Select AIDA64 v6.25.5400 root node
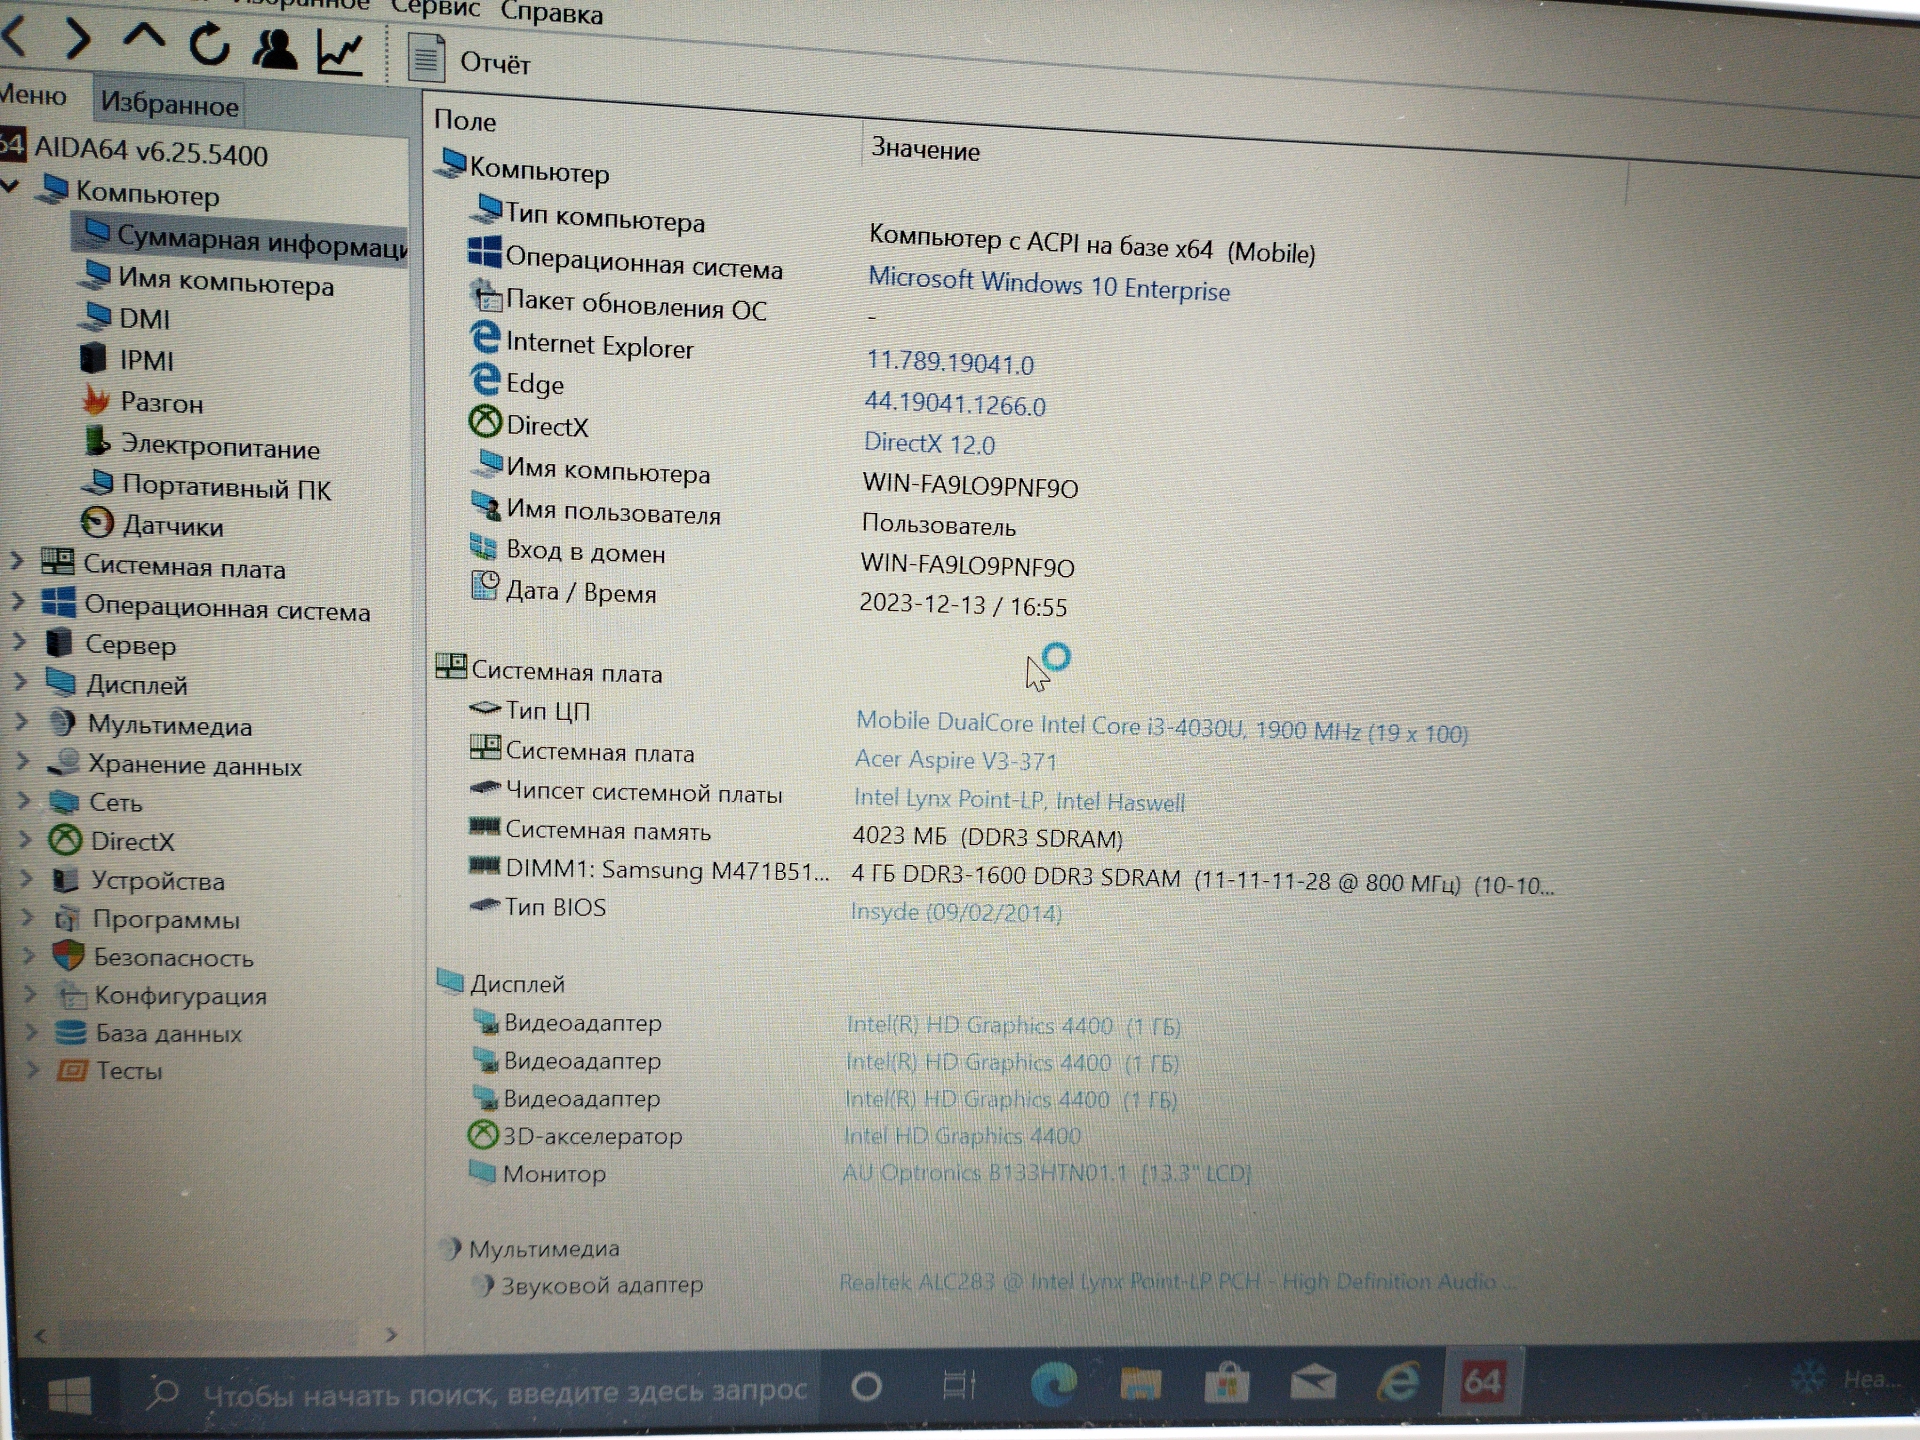 tap(151, 152)
